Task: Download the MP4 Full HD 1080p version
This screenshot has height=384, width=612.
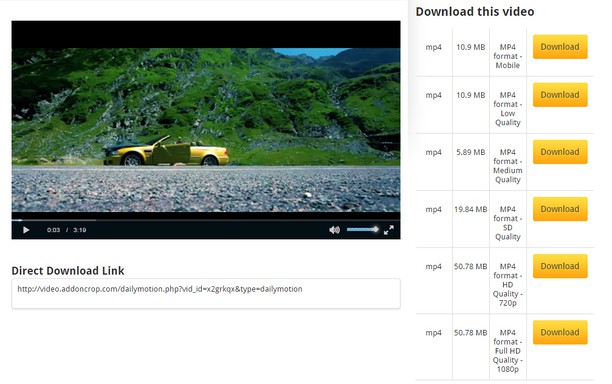Action: pyautogui.click(x=560, y=332)
